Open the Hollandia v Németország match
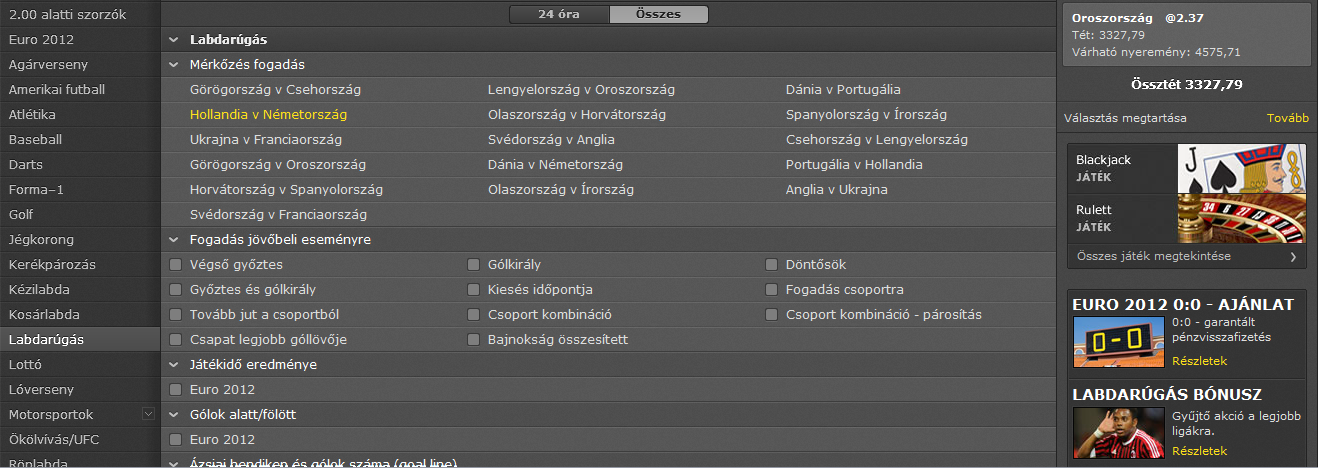Screen dimensions: 1318x468 coord(269,115)
